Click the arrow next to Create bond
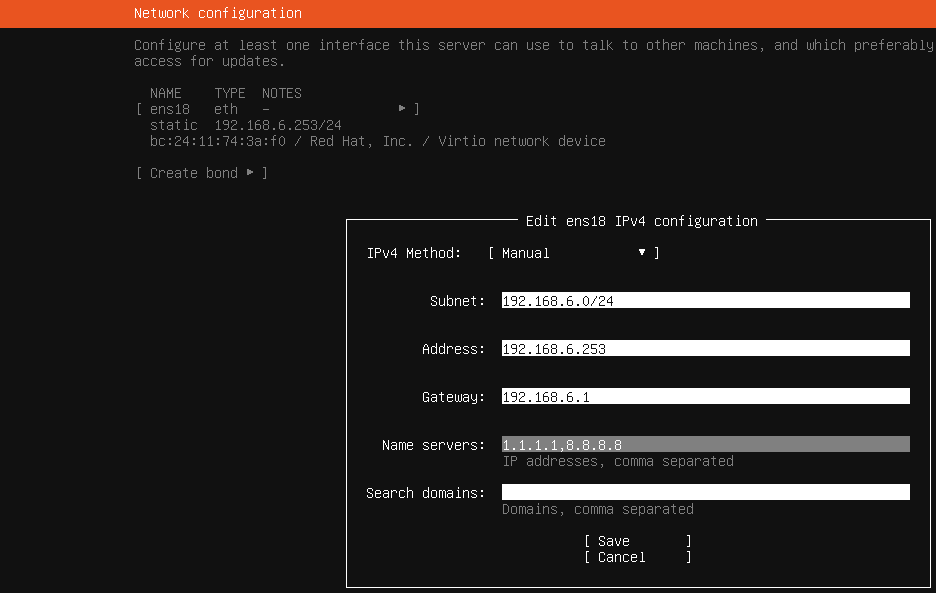Viewport: 936px width, 593px height. click(250, 173)
